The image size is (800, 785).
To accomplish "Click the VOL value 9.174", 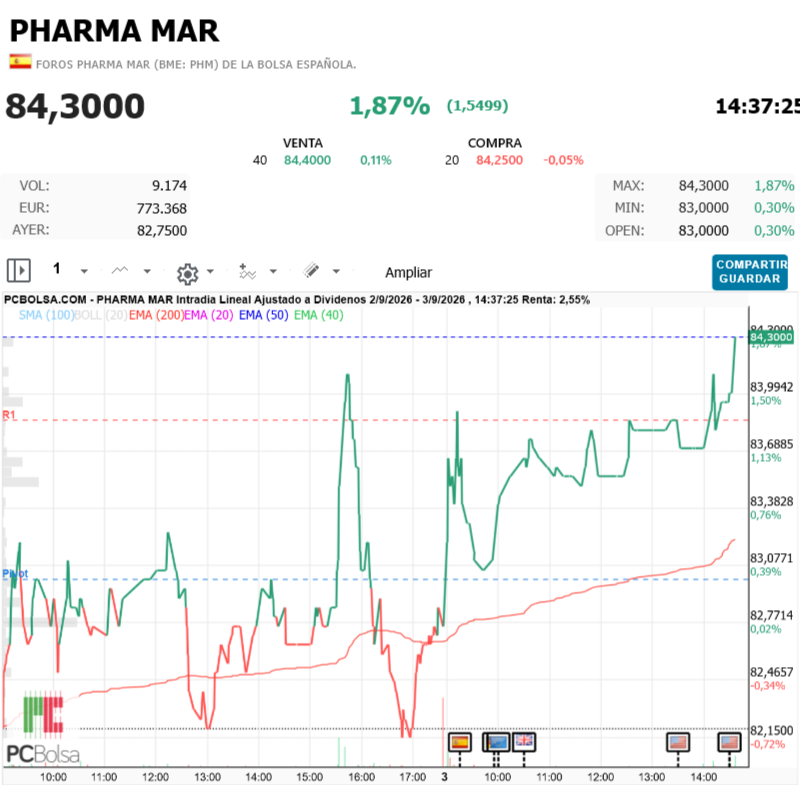I will (x=169, y=186).
